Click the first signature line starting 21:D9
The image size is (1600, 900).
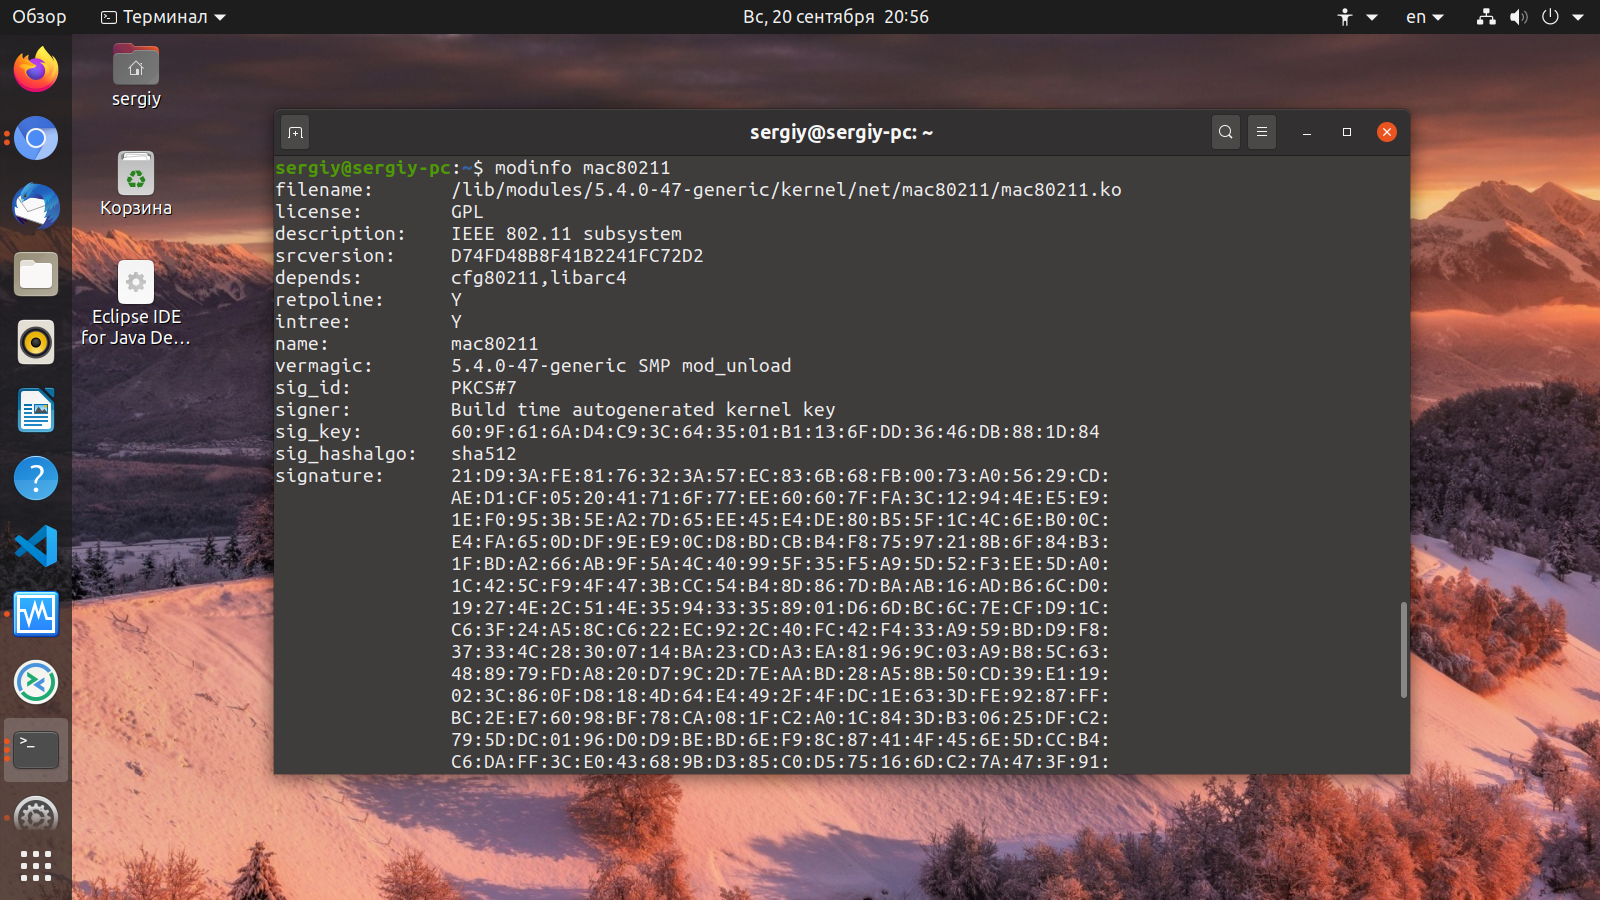pos(780,476)
